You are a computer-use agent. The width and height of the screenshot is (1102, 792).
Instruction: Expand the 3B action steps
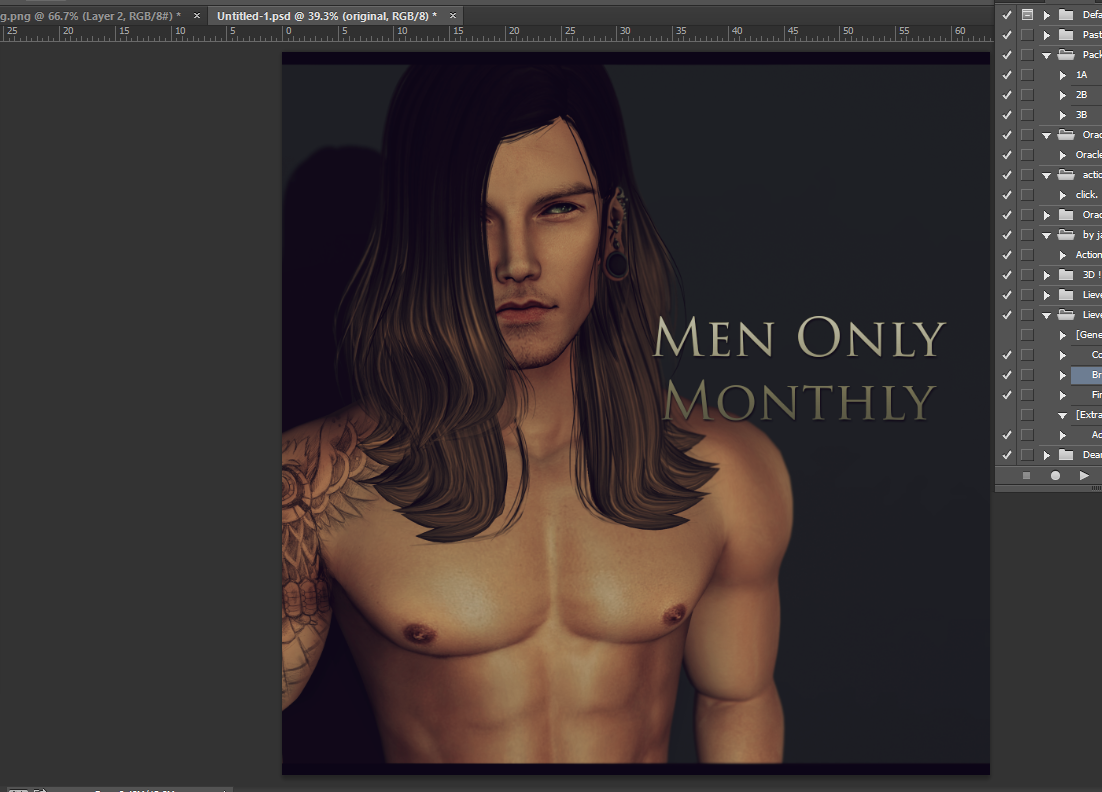tap(1063, 115)
